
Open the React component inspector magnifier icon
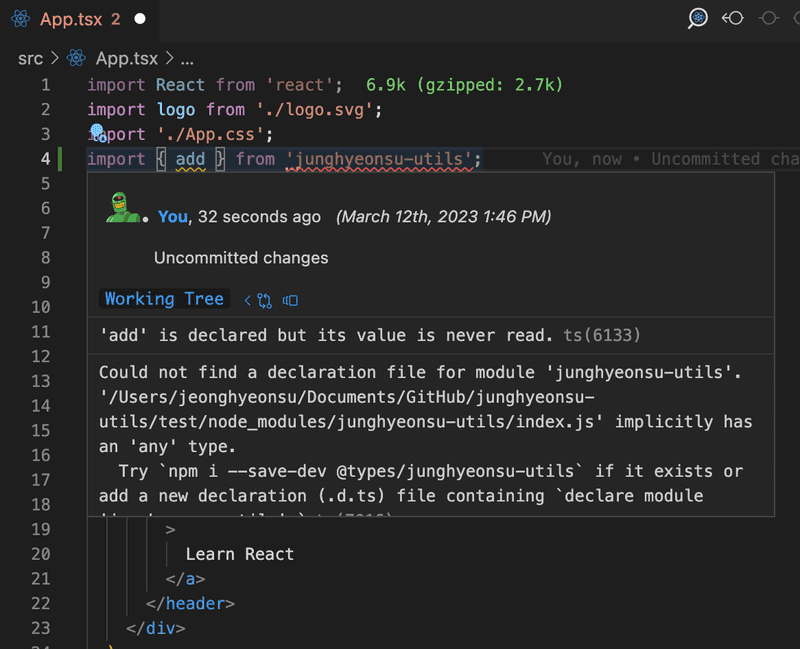697,19
